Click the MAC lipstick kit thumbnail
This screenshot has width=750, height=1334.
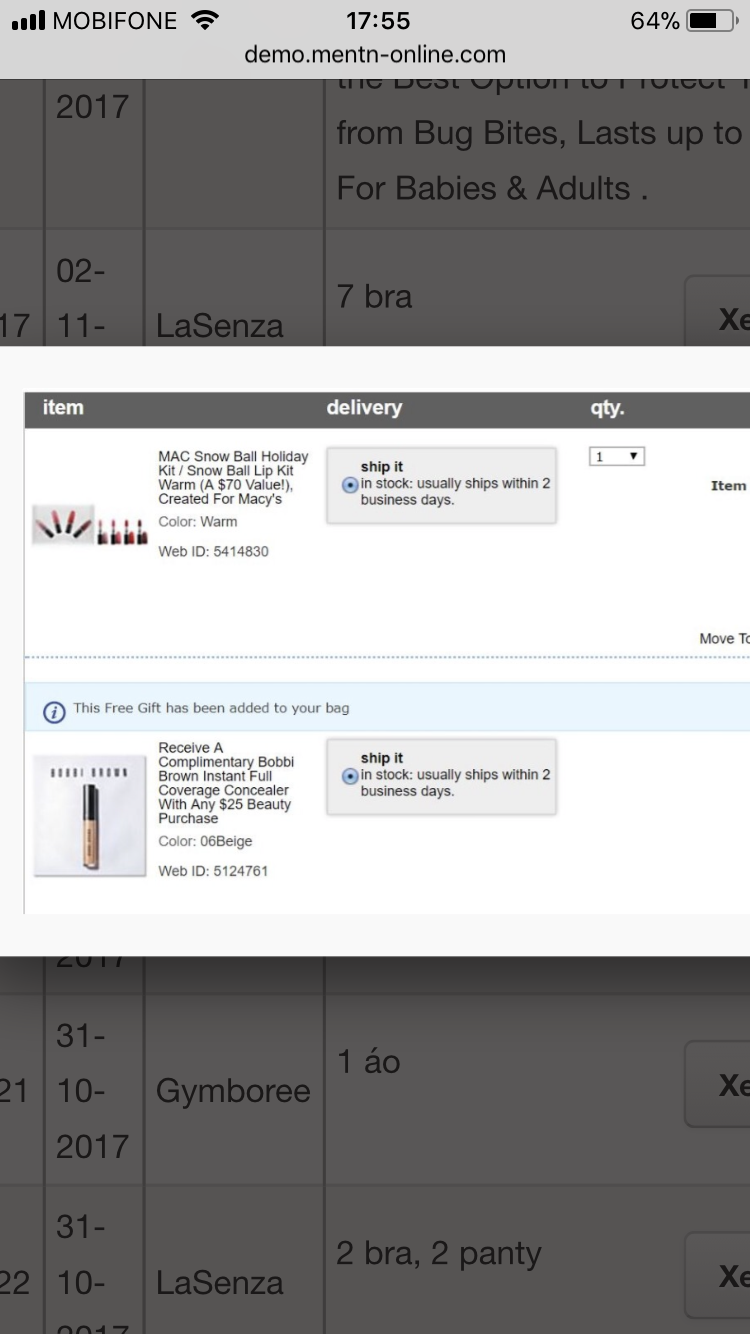click(90, 525)
